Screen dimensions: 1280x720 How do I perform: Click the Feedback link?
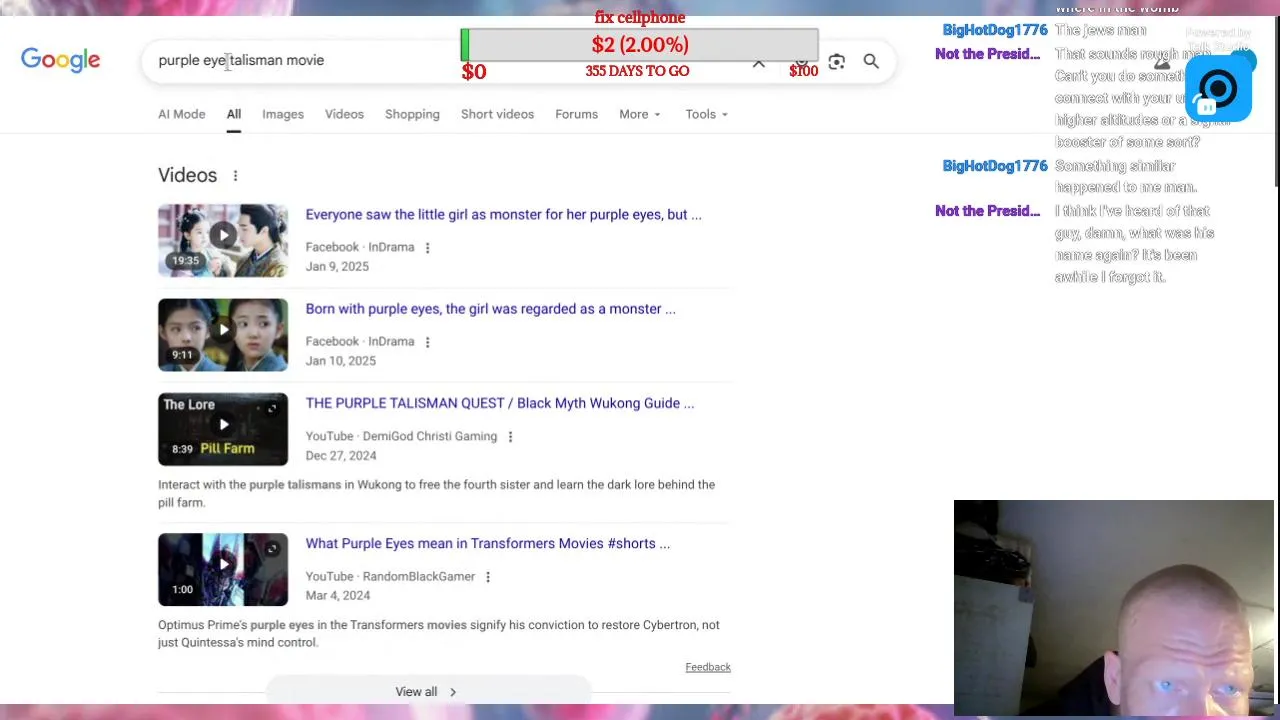tap(708, 667)
